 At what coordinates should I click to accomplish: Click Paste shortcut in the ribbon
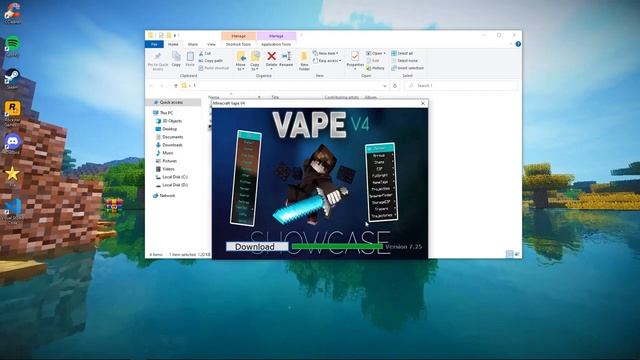click(214, 68)
